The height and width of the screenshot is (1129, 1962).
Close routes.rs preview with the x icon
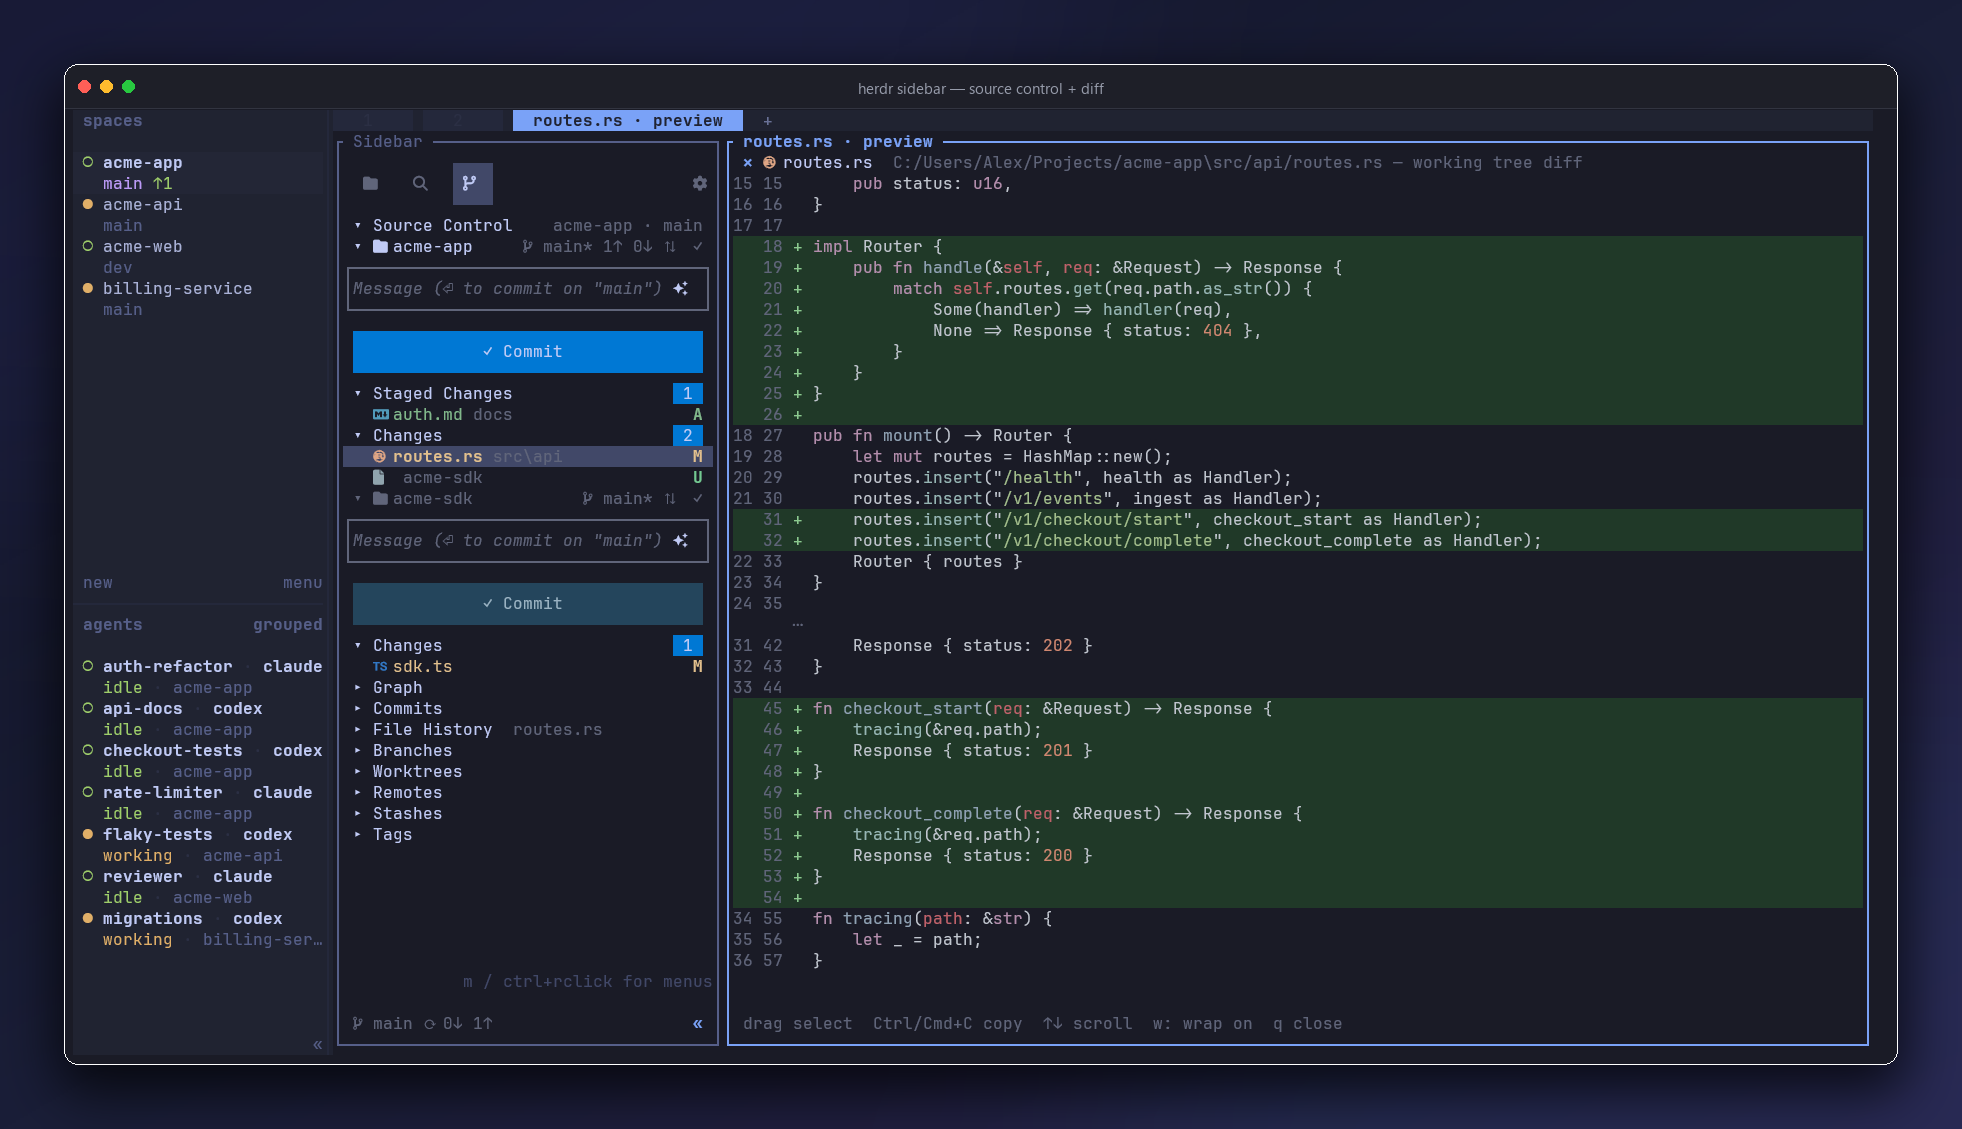tap(748, 162)
